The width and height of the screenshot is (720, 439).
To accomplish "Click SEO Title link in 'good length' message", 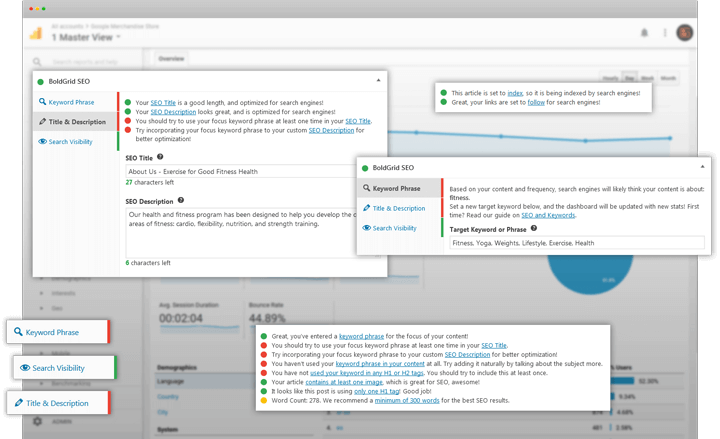I will click(163, 102).
